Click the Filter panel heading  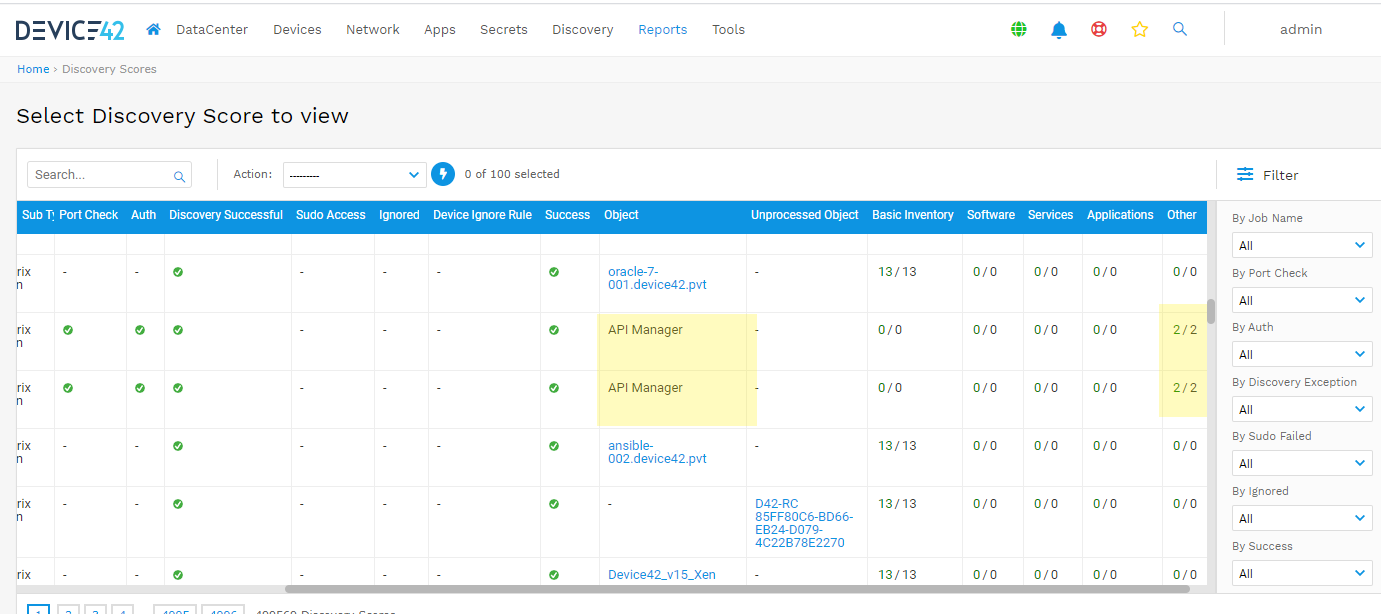tap(1280, 175)
